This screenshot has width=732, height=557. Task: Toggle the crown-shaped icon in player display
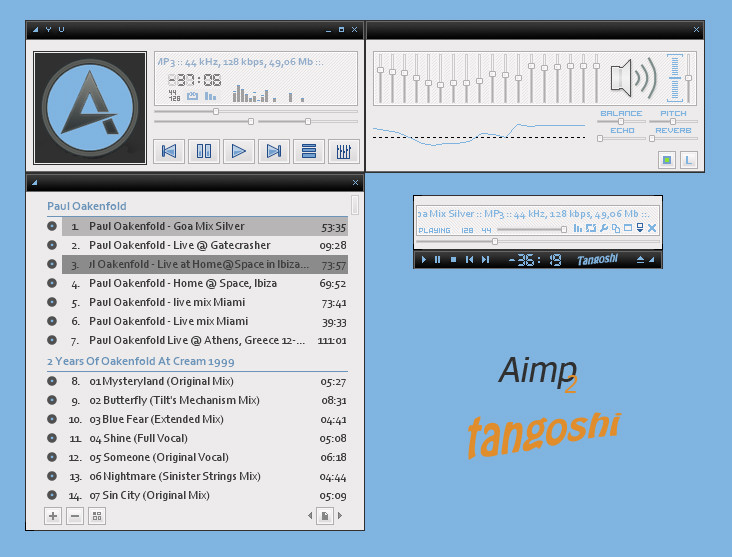click(x=192, y=96)
